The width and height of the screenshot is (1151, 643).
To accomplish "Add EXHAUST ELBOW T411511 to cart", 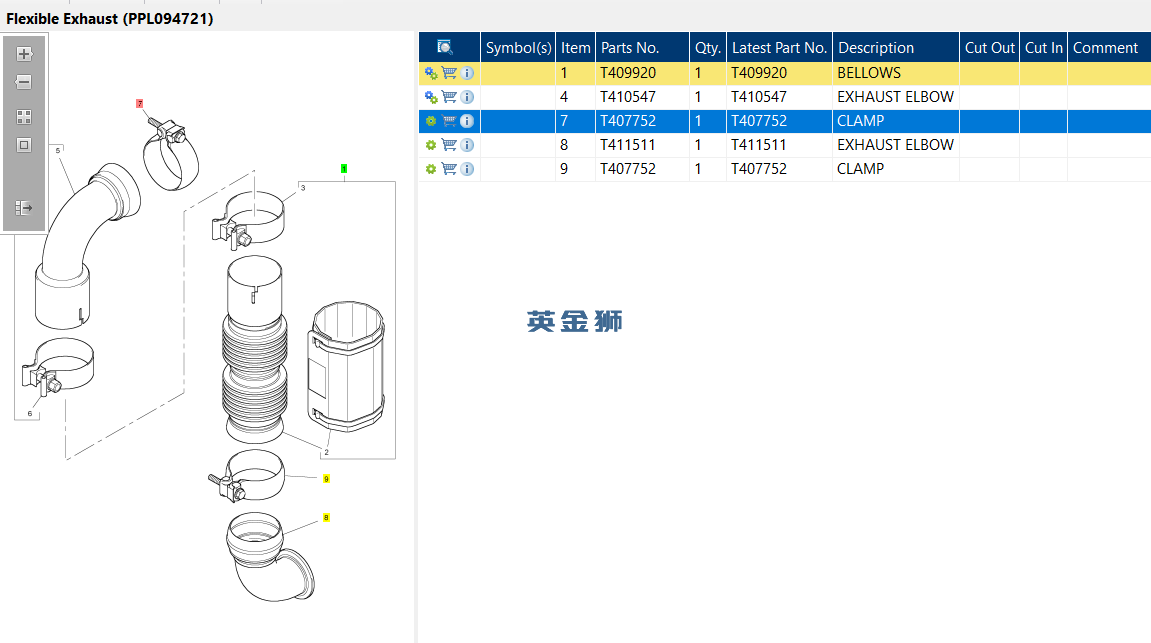I will [449, 145].
